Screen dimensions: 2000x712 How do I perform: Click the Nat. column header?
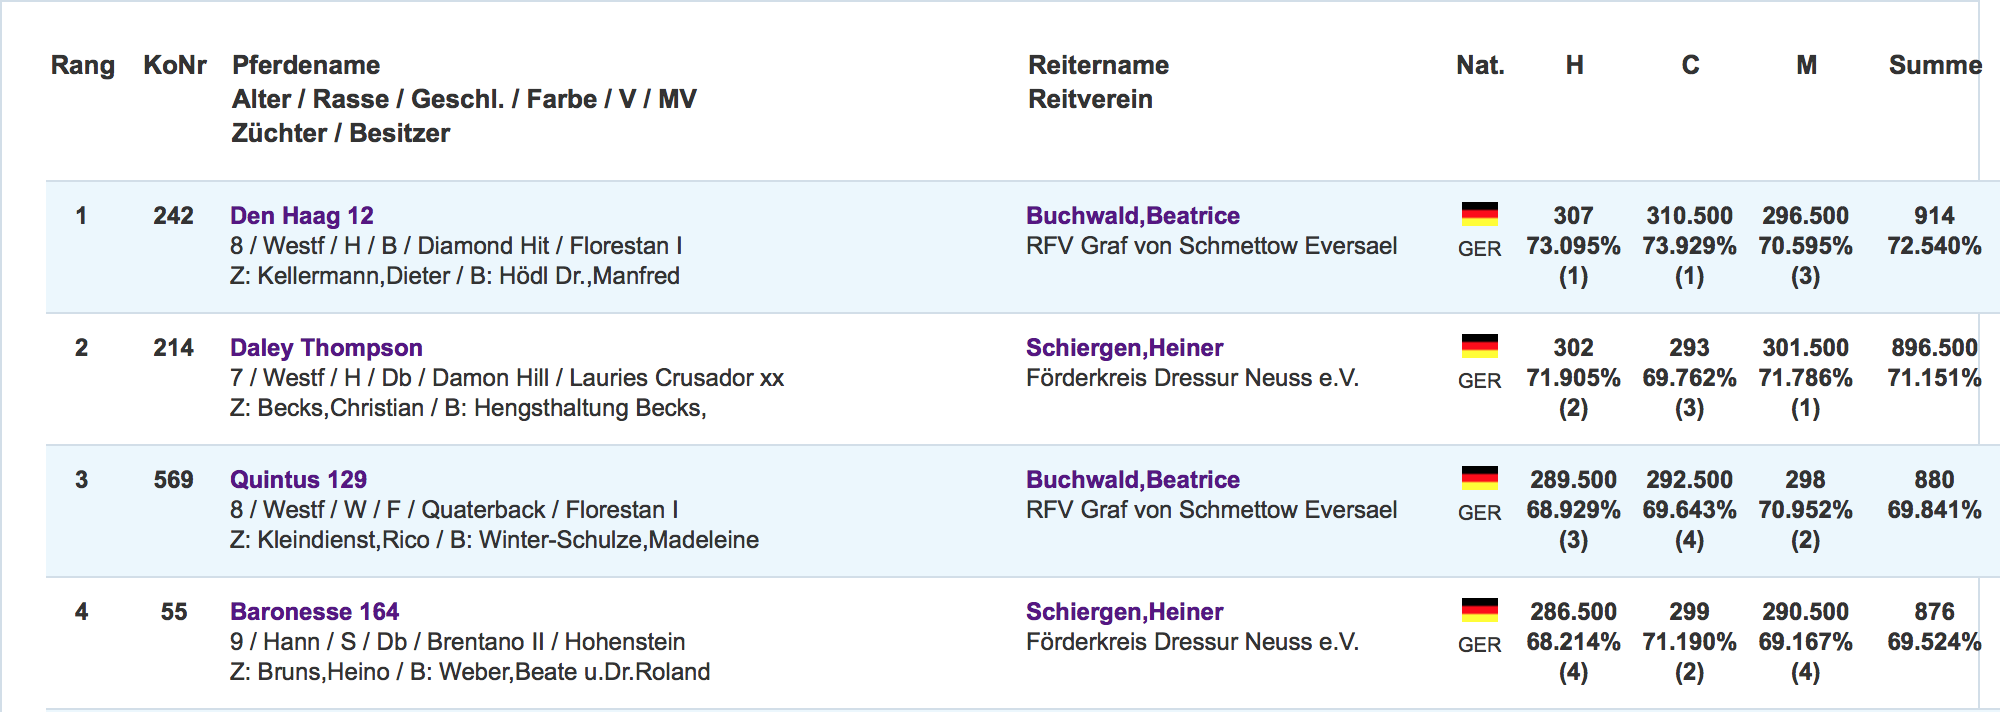[x=1480, y=66]
